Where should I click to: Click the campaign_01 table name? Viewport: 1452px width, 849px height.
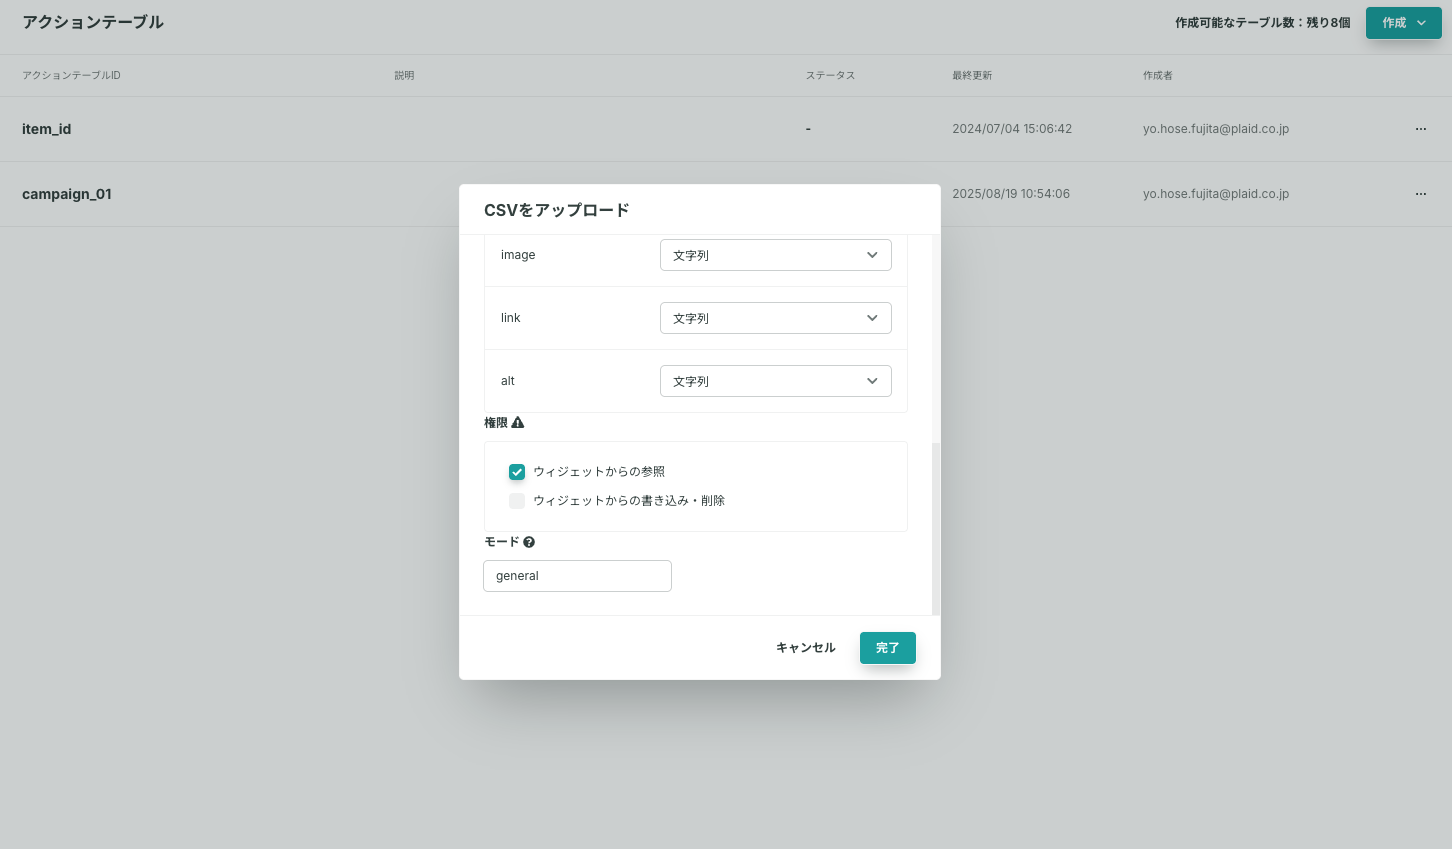[x=67, y=194]
